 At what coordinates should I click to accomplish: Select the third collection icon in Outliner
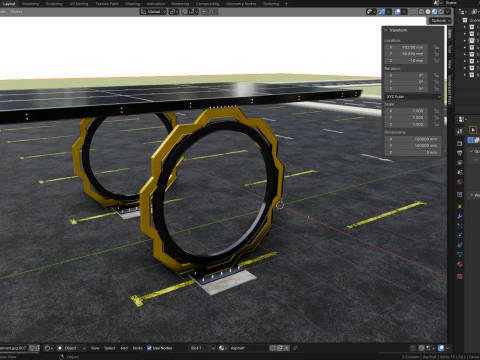(x=472, y=40)
